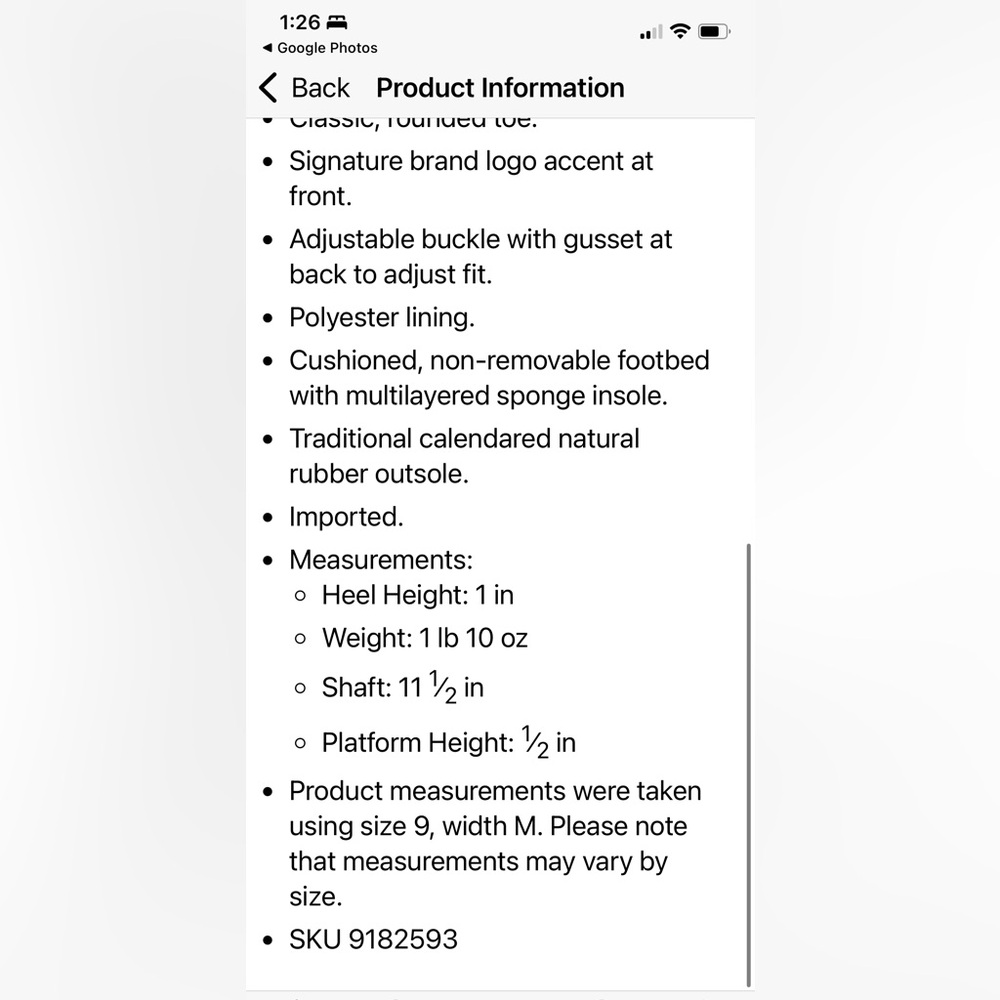Screen dimensions: 1000x1000
Task: Tap the Platform Height measurement entry
Action: click(x=448, y=742)
